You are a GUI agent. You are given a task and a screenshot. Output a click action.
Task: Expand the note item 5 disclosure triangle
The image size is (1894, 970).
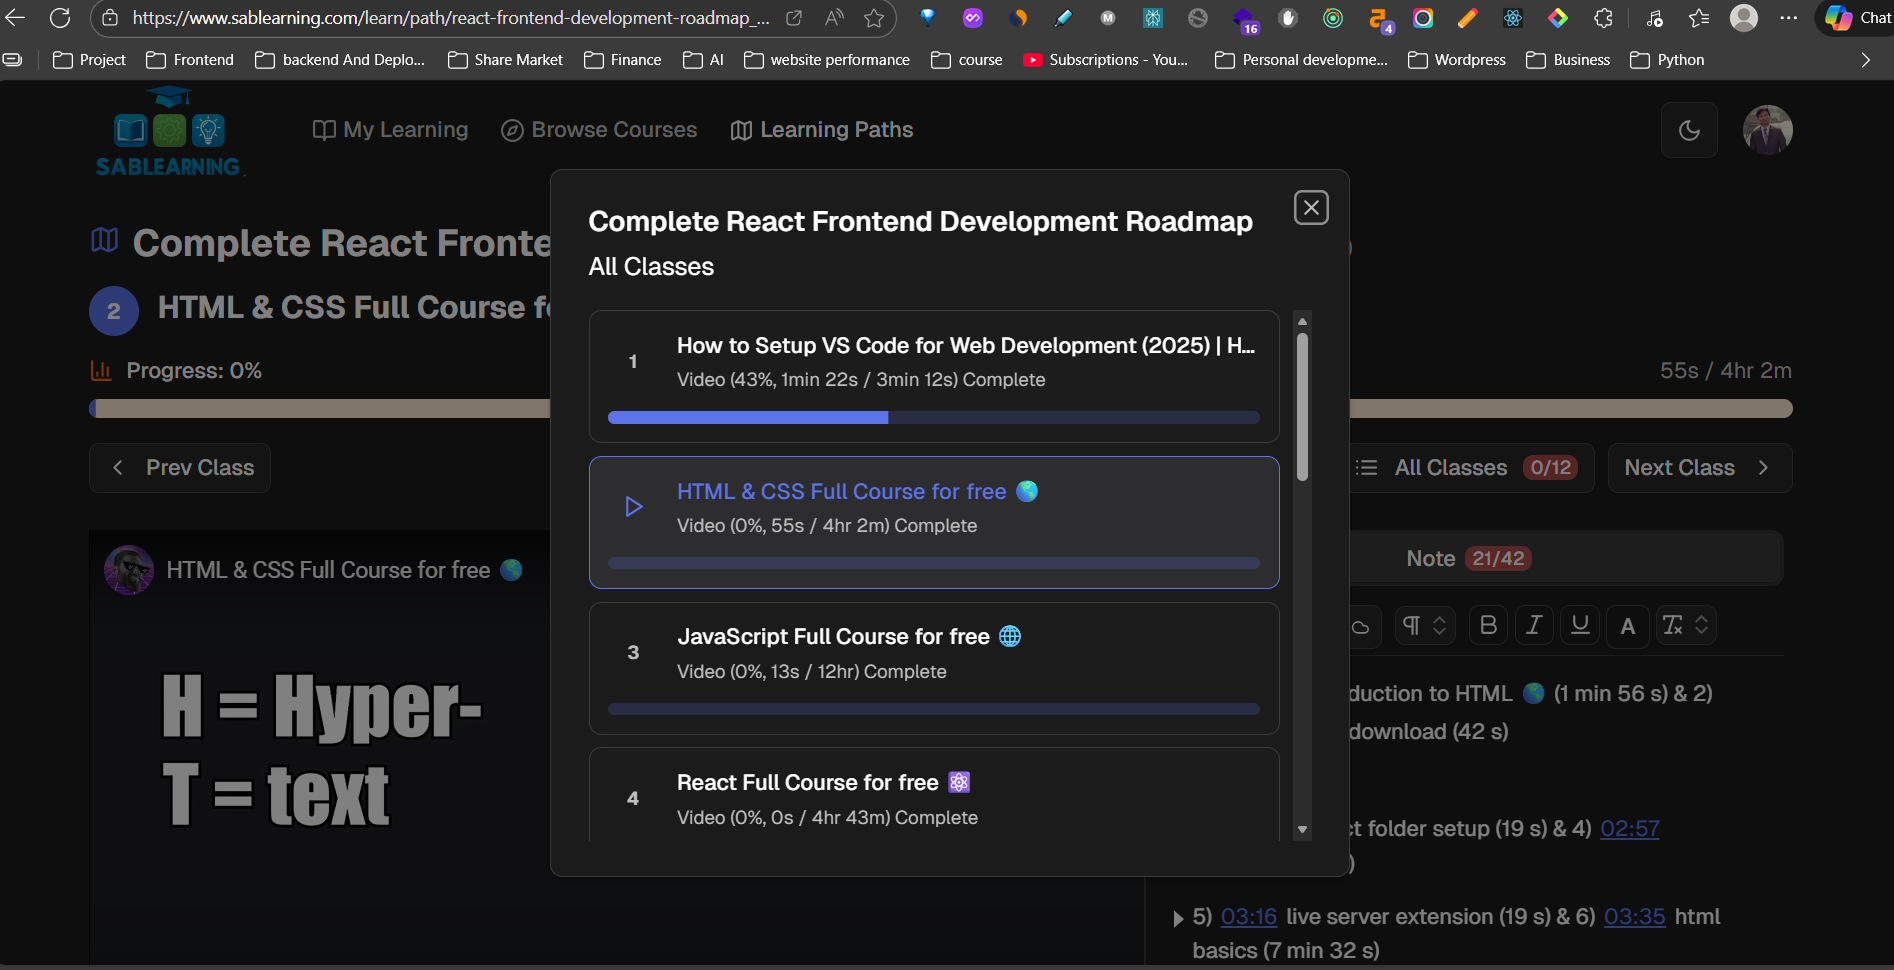point(1178,918)
